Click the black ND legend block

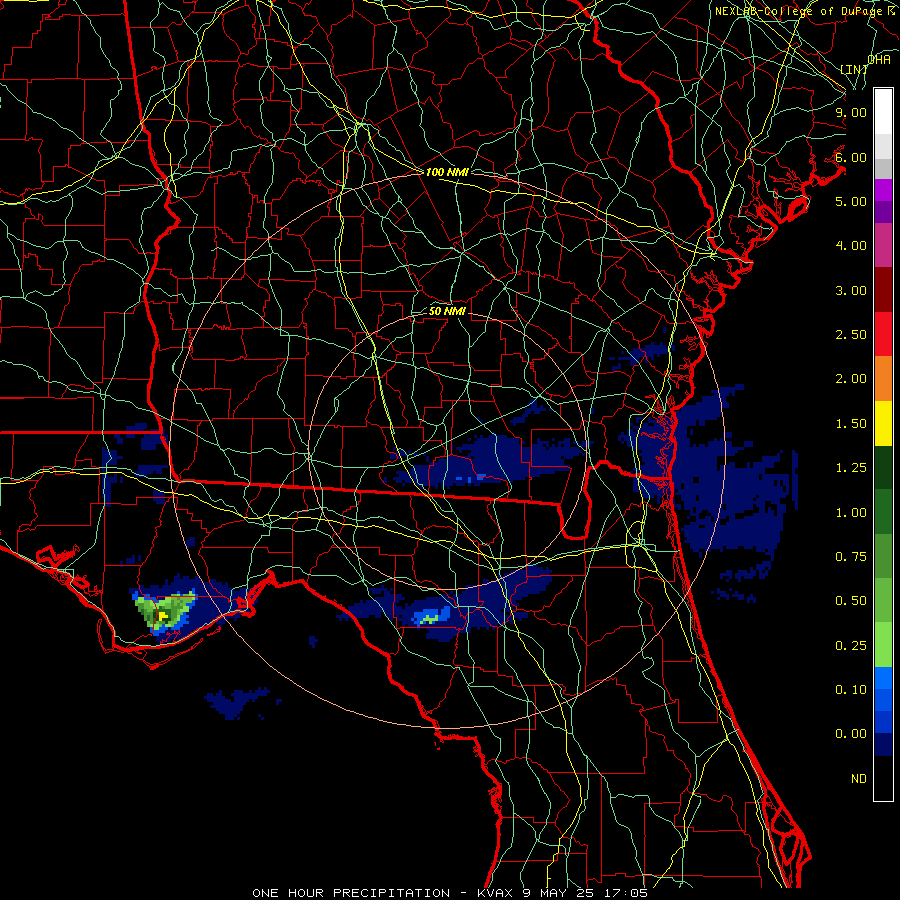pyautogui.click(x=883, y=778)
